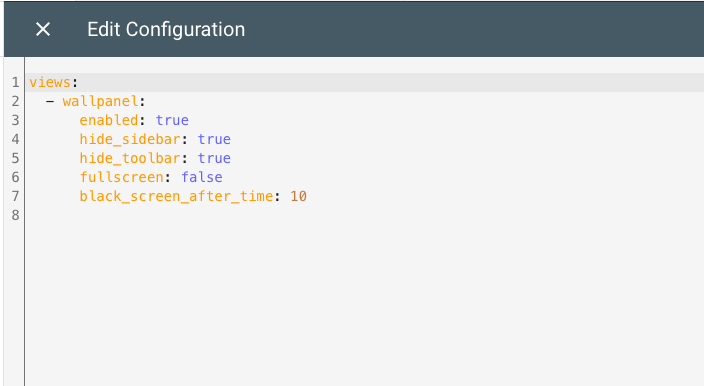The height and width of the screenshot is (386, 704).
Task: Click line number 4 in the gutter
Action: tap(16, 139)
